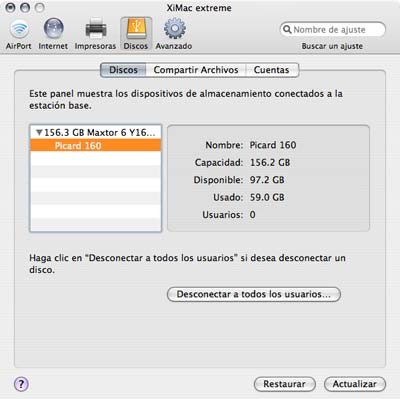Click the Nombre value Picard 160

point(273,145)
